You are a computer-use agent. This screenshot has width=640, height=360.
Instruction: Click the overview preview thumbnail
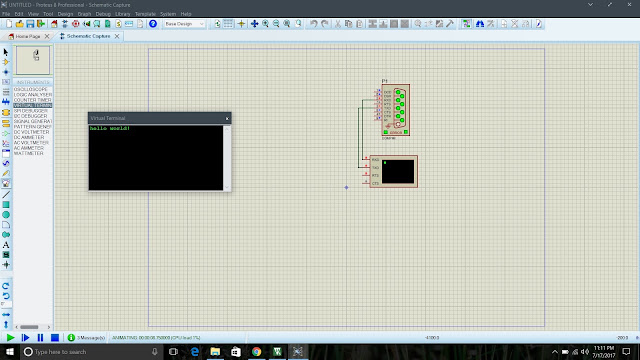(x=33, y=60)
